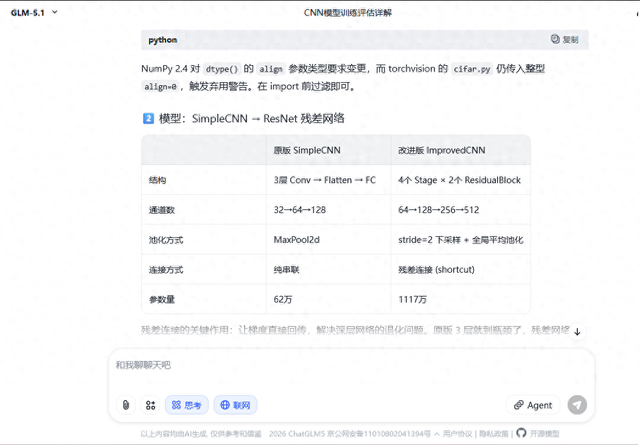Expand the footer caret next to ICP number
Image resolution: width=640 pixels, height=445 pixels.
click(x=437, y=434)
